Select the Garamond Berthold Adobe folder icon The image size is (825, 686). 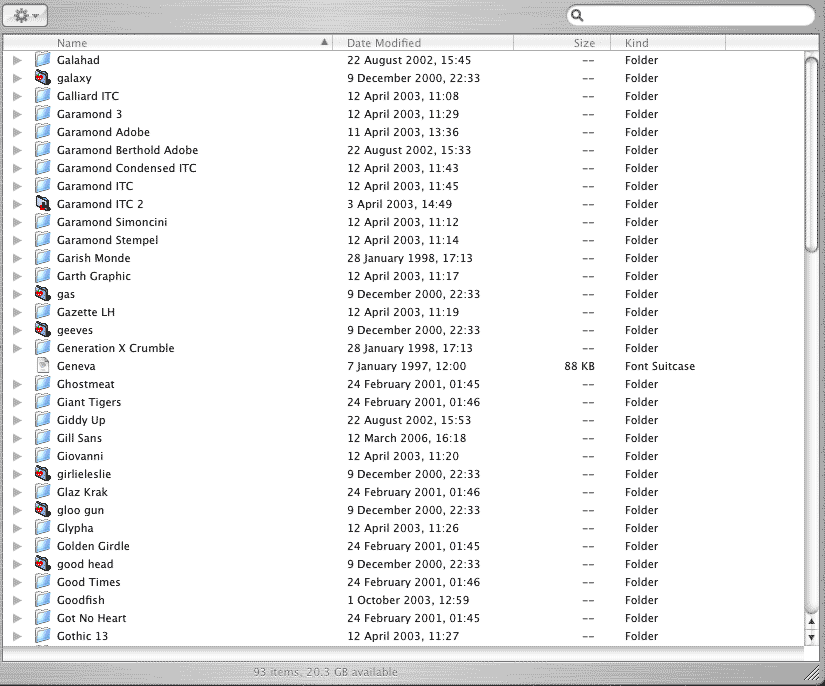pos(43,149)
